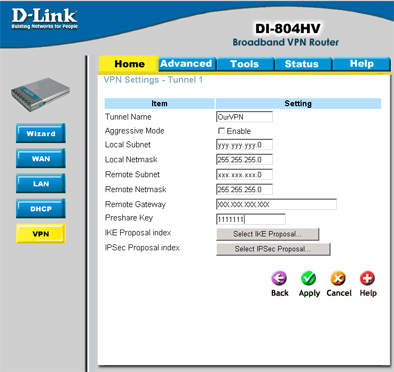Open the Tools tab
The height and width of the screenshot is (372, 394).
coord(245,64)
